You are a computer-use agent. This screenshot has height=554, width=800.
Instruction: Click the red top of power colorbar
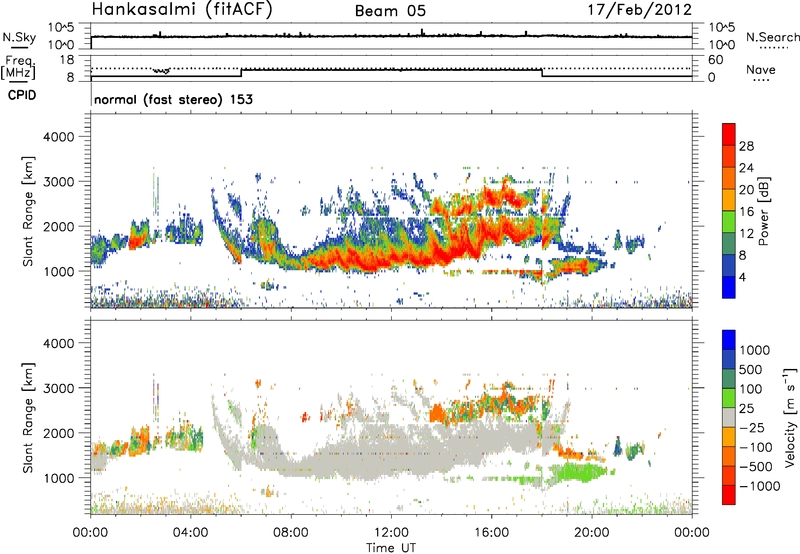[x=729, y=135]
